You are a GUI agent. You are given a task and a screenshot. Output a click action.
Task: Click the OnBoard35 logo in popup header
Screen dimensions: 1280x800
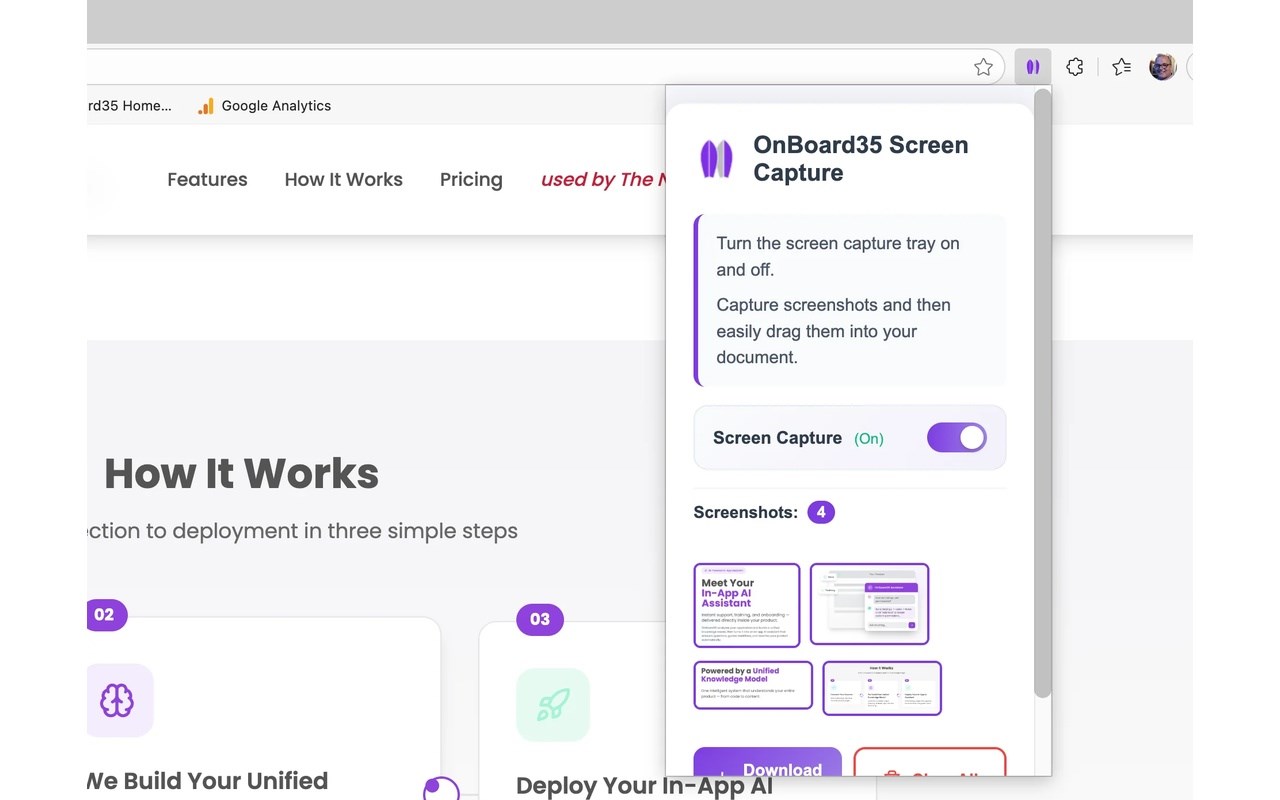(716, 159)
